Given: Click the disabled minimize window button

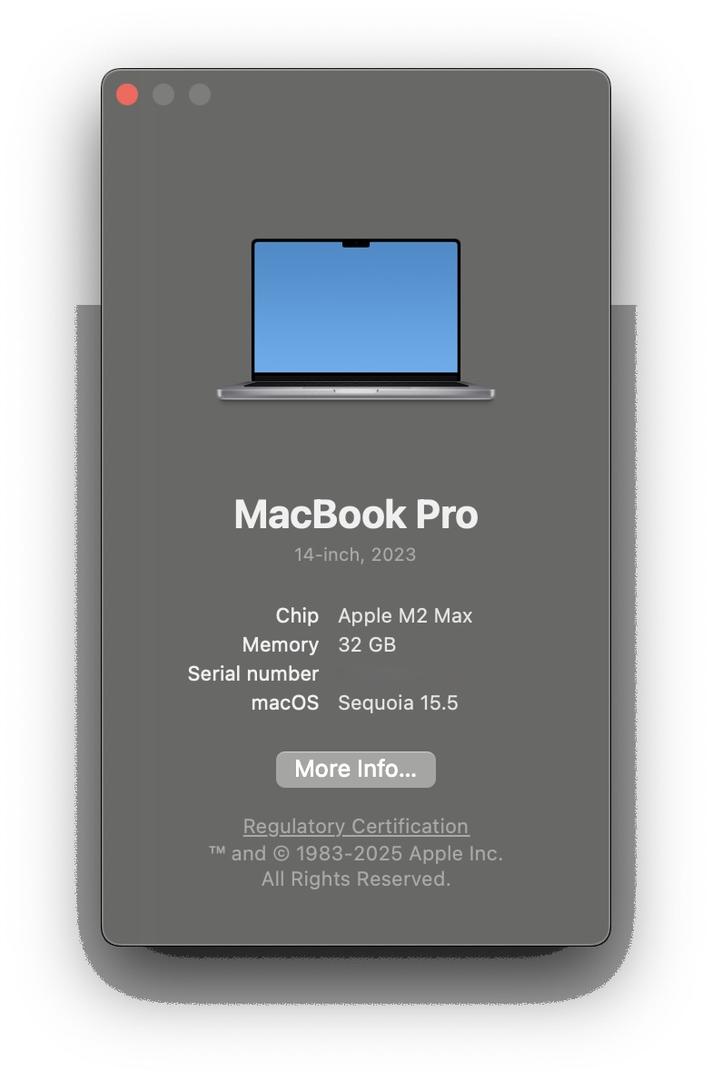Looking at the screenshot, I should pos(163,94).
